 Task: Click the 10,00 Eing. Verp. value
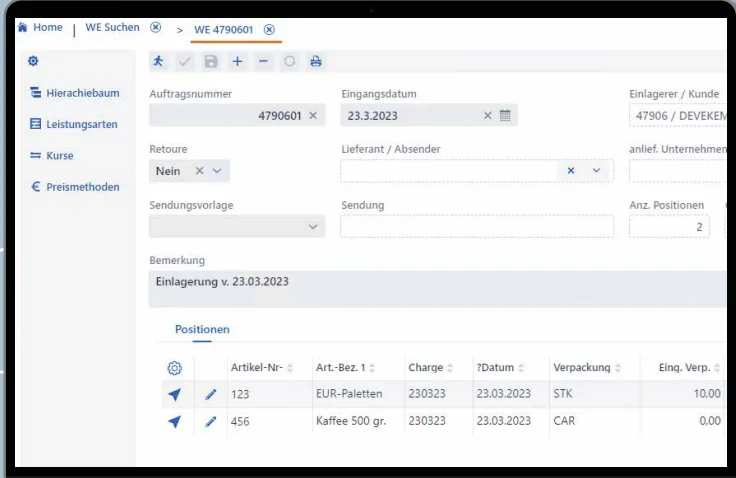coord(707,393)
